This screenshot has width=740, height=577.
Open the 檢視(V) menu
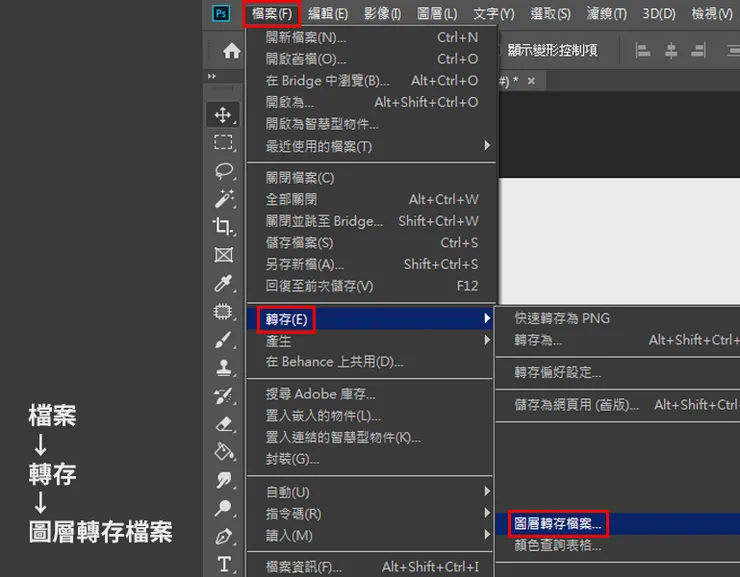point(712,14)
